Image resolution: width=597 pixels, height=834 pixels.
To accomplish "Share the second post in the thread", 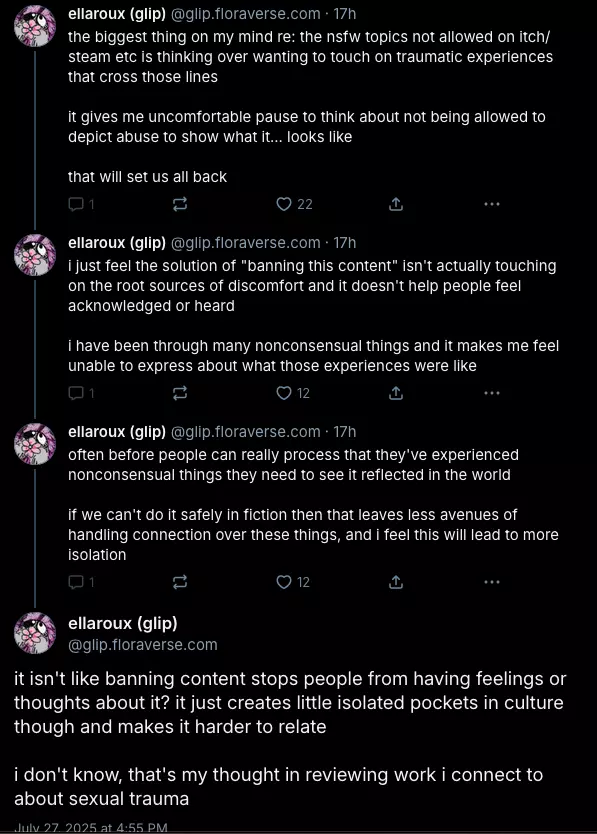I will (x=396, y=393).
